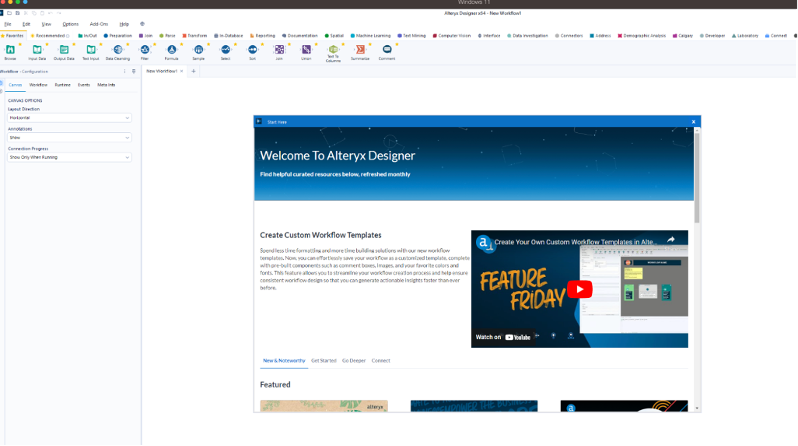Select the Formula tool
Screen dimensions: 798x446
pos(172,49)
